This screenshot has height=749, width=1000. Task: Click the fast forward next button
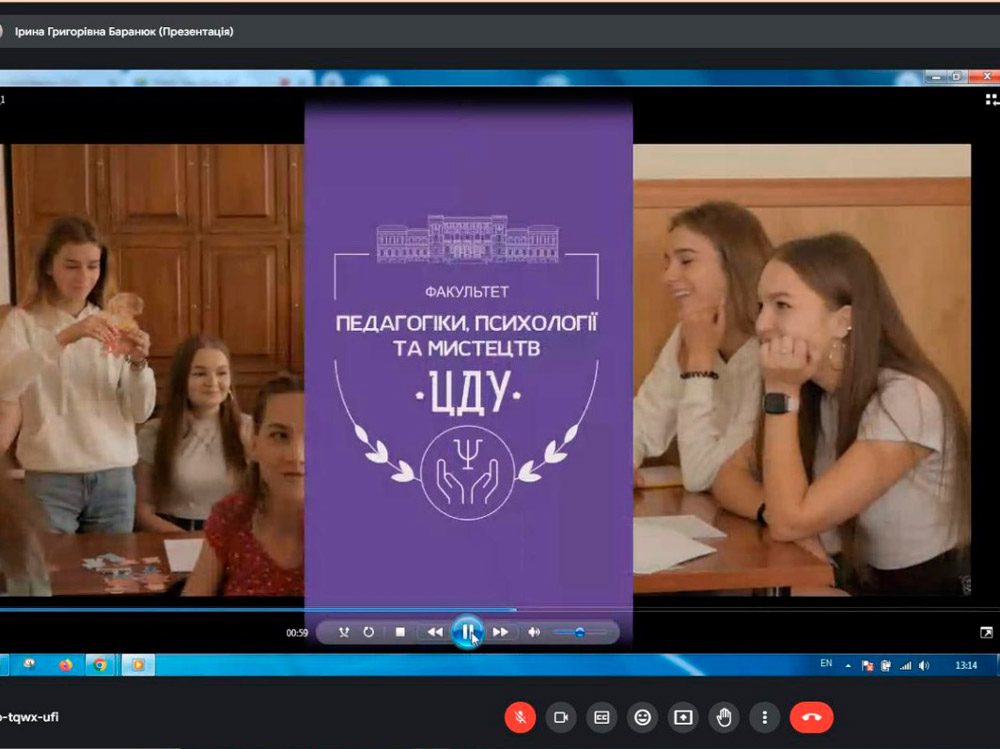[501, 632]
